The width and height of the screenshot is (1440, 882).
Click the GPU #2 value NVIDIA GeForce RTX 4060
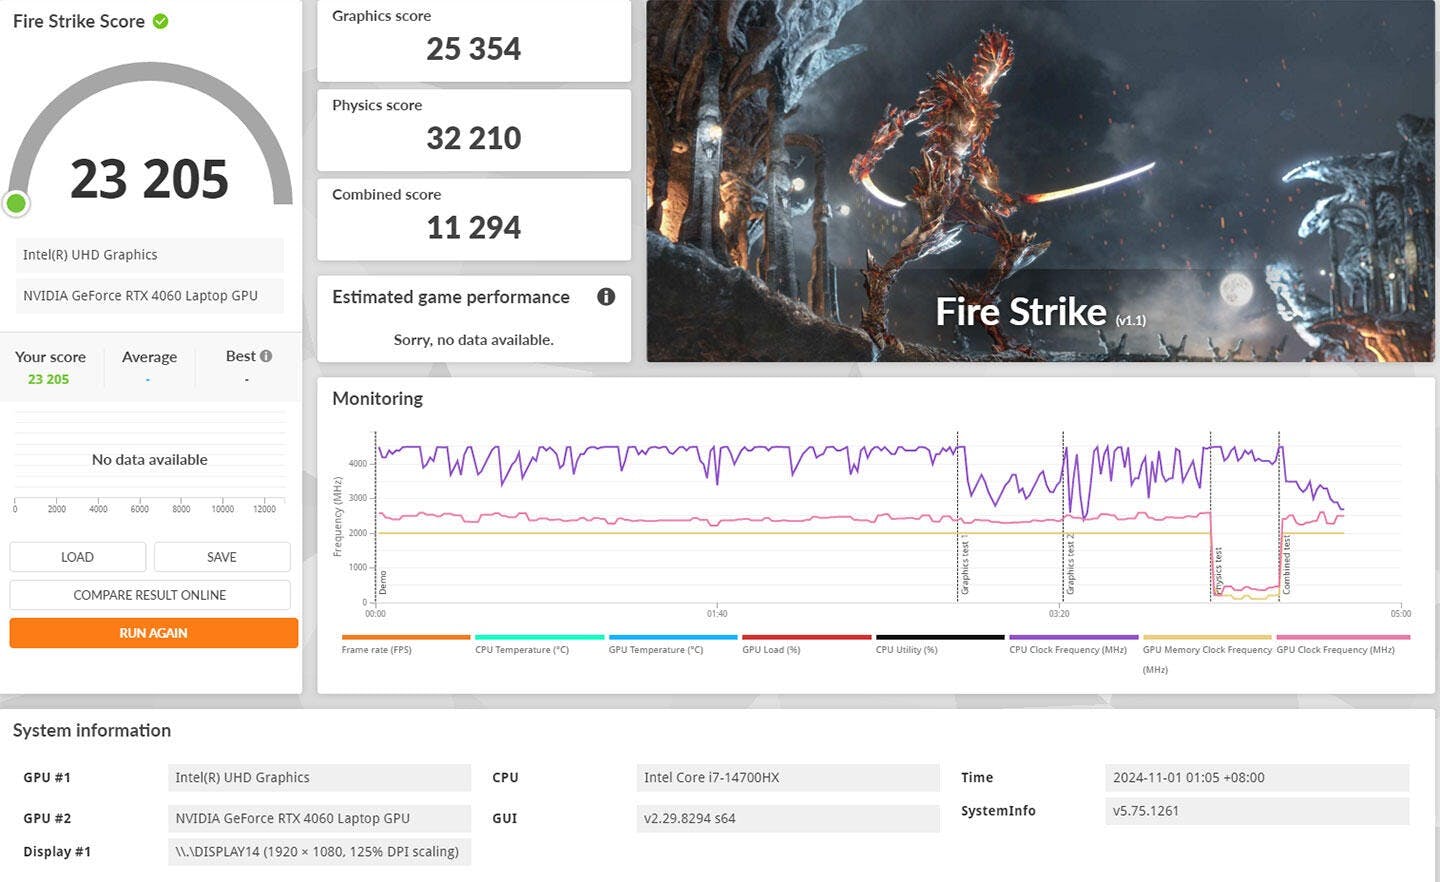pyautogui.click(x=319, y=818)
